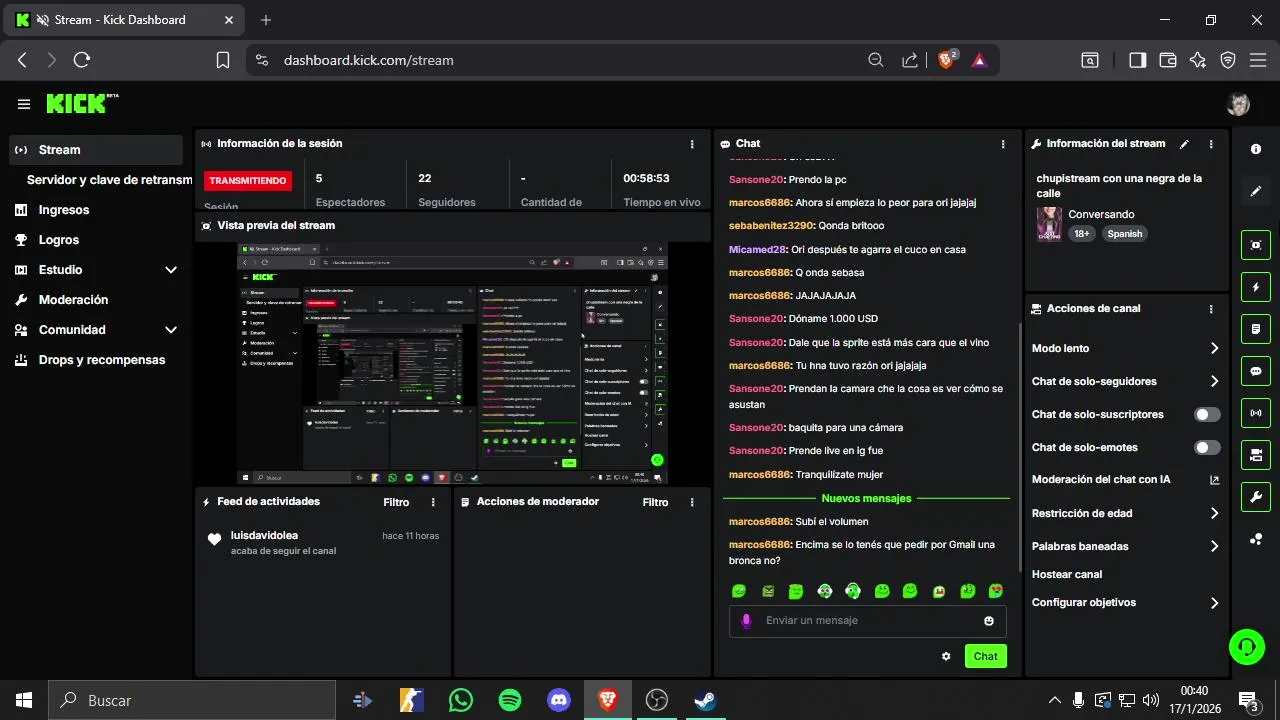Edit stream information via the pencil icon in the panel header
The image size is (1280, 720).
tap(1184, 144)
